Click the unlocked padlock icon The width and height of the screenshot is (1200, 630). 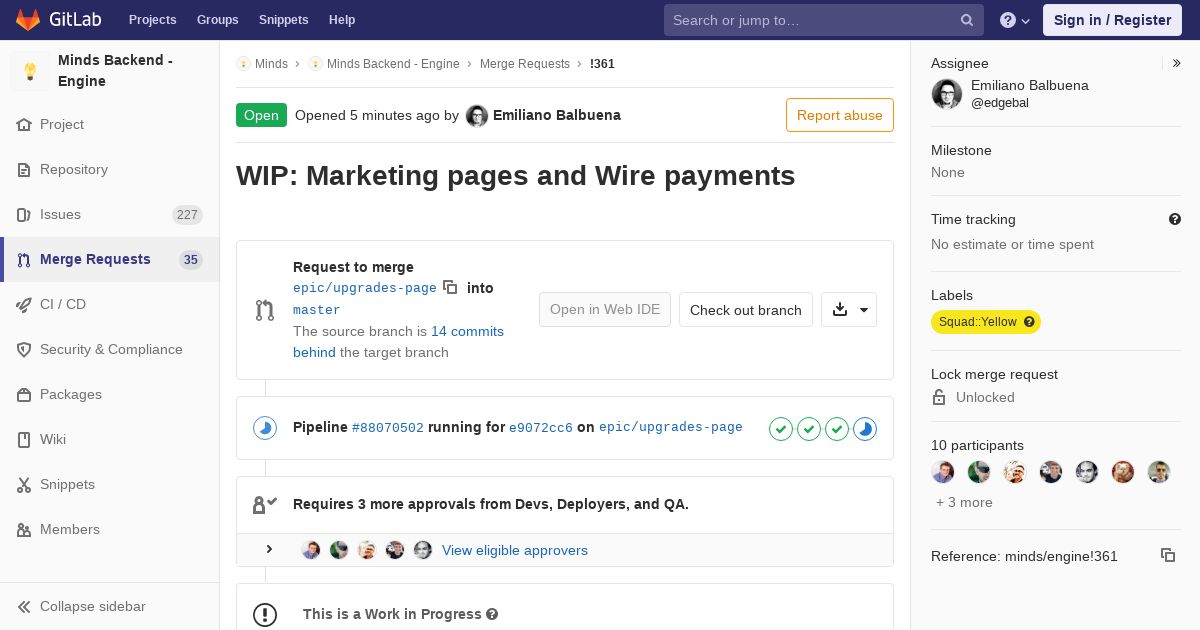tap(939, 397)
